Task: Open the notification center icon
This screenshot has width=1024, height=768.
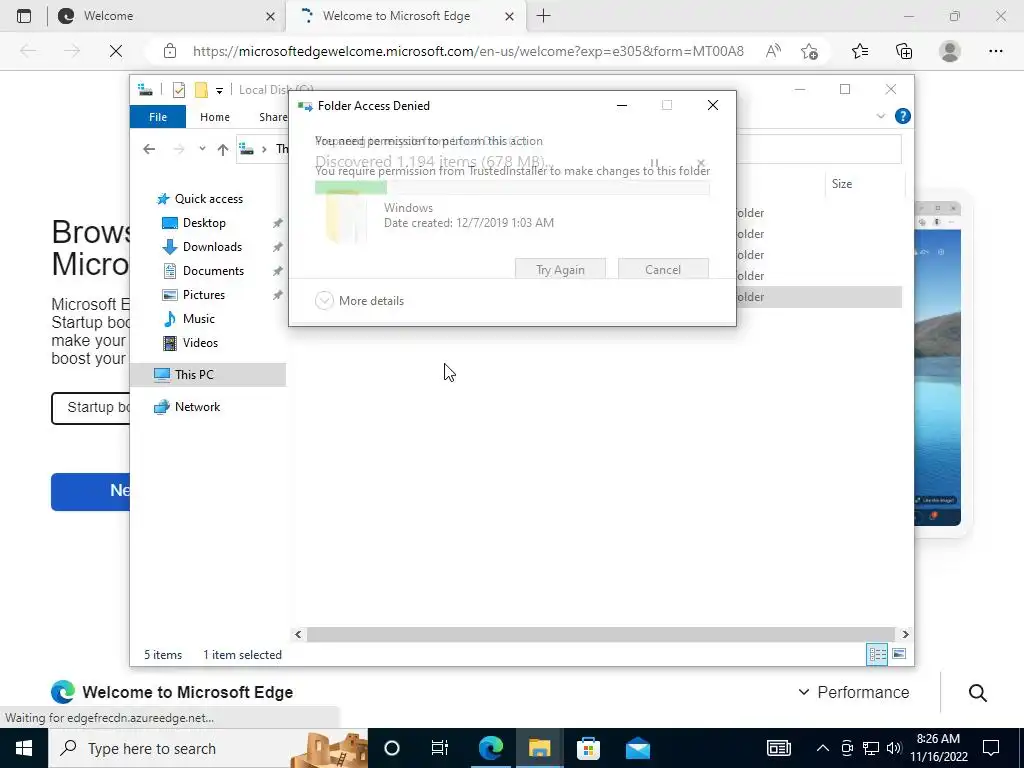Action: point(991,748)
